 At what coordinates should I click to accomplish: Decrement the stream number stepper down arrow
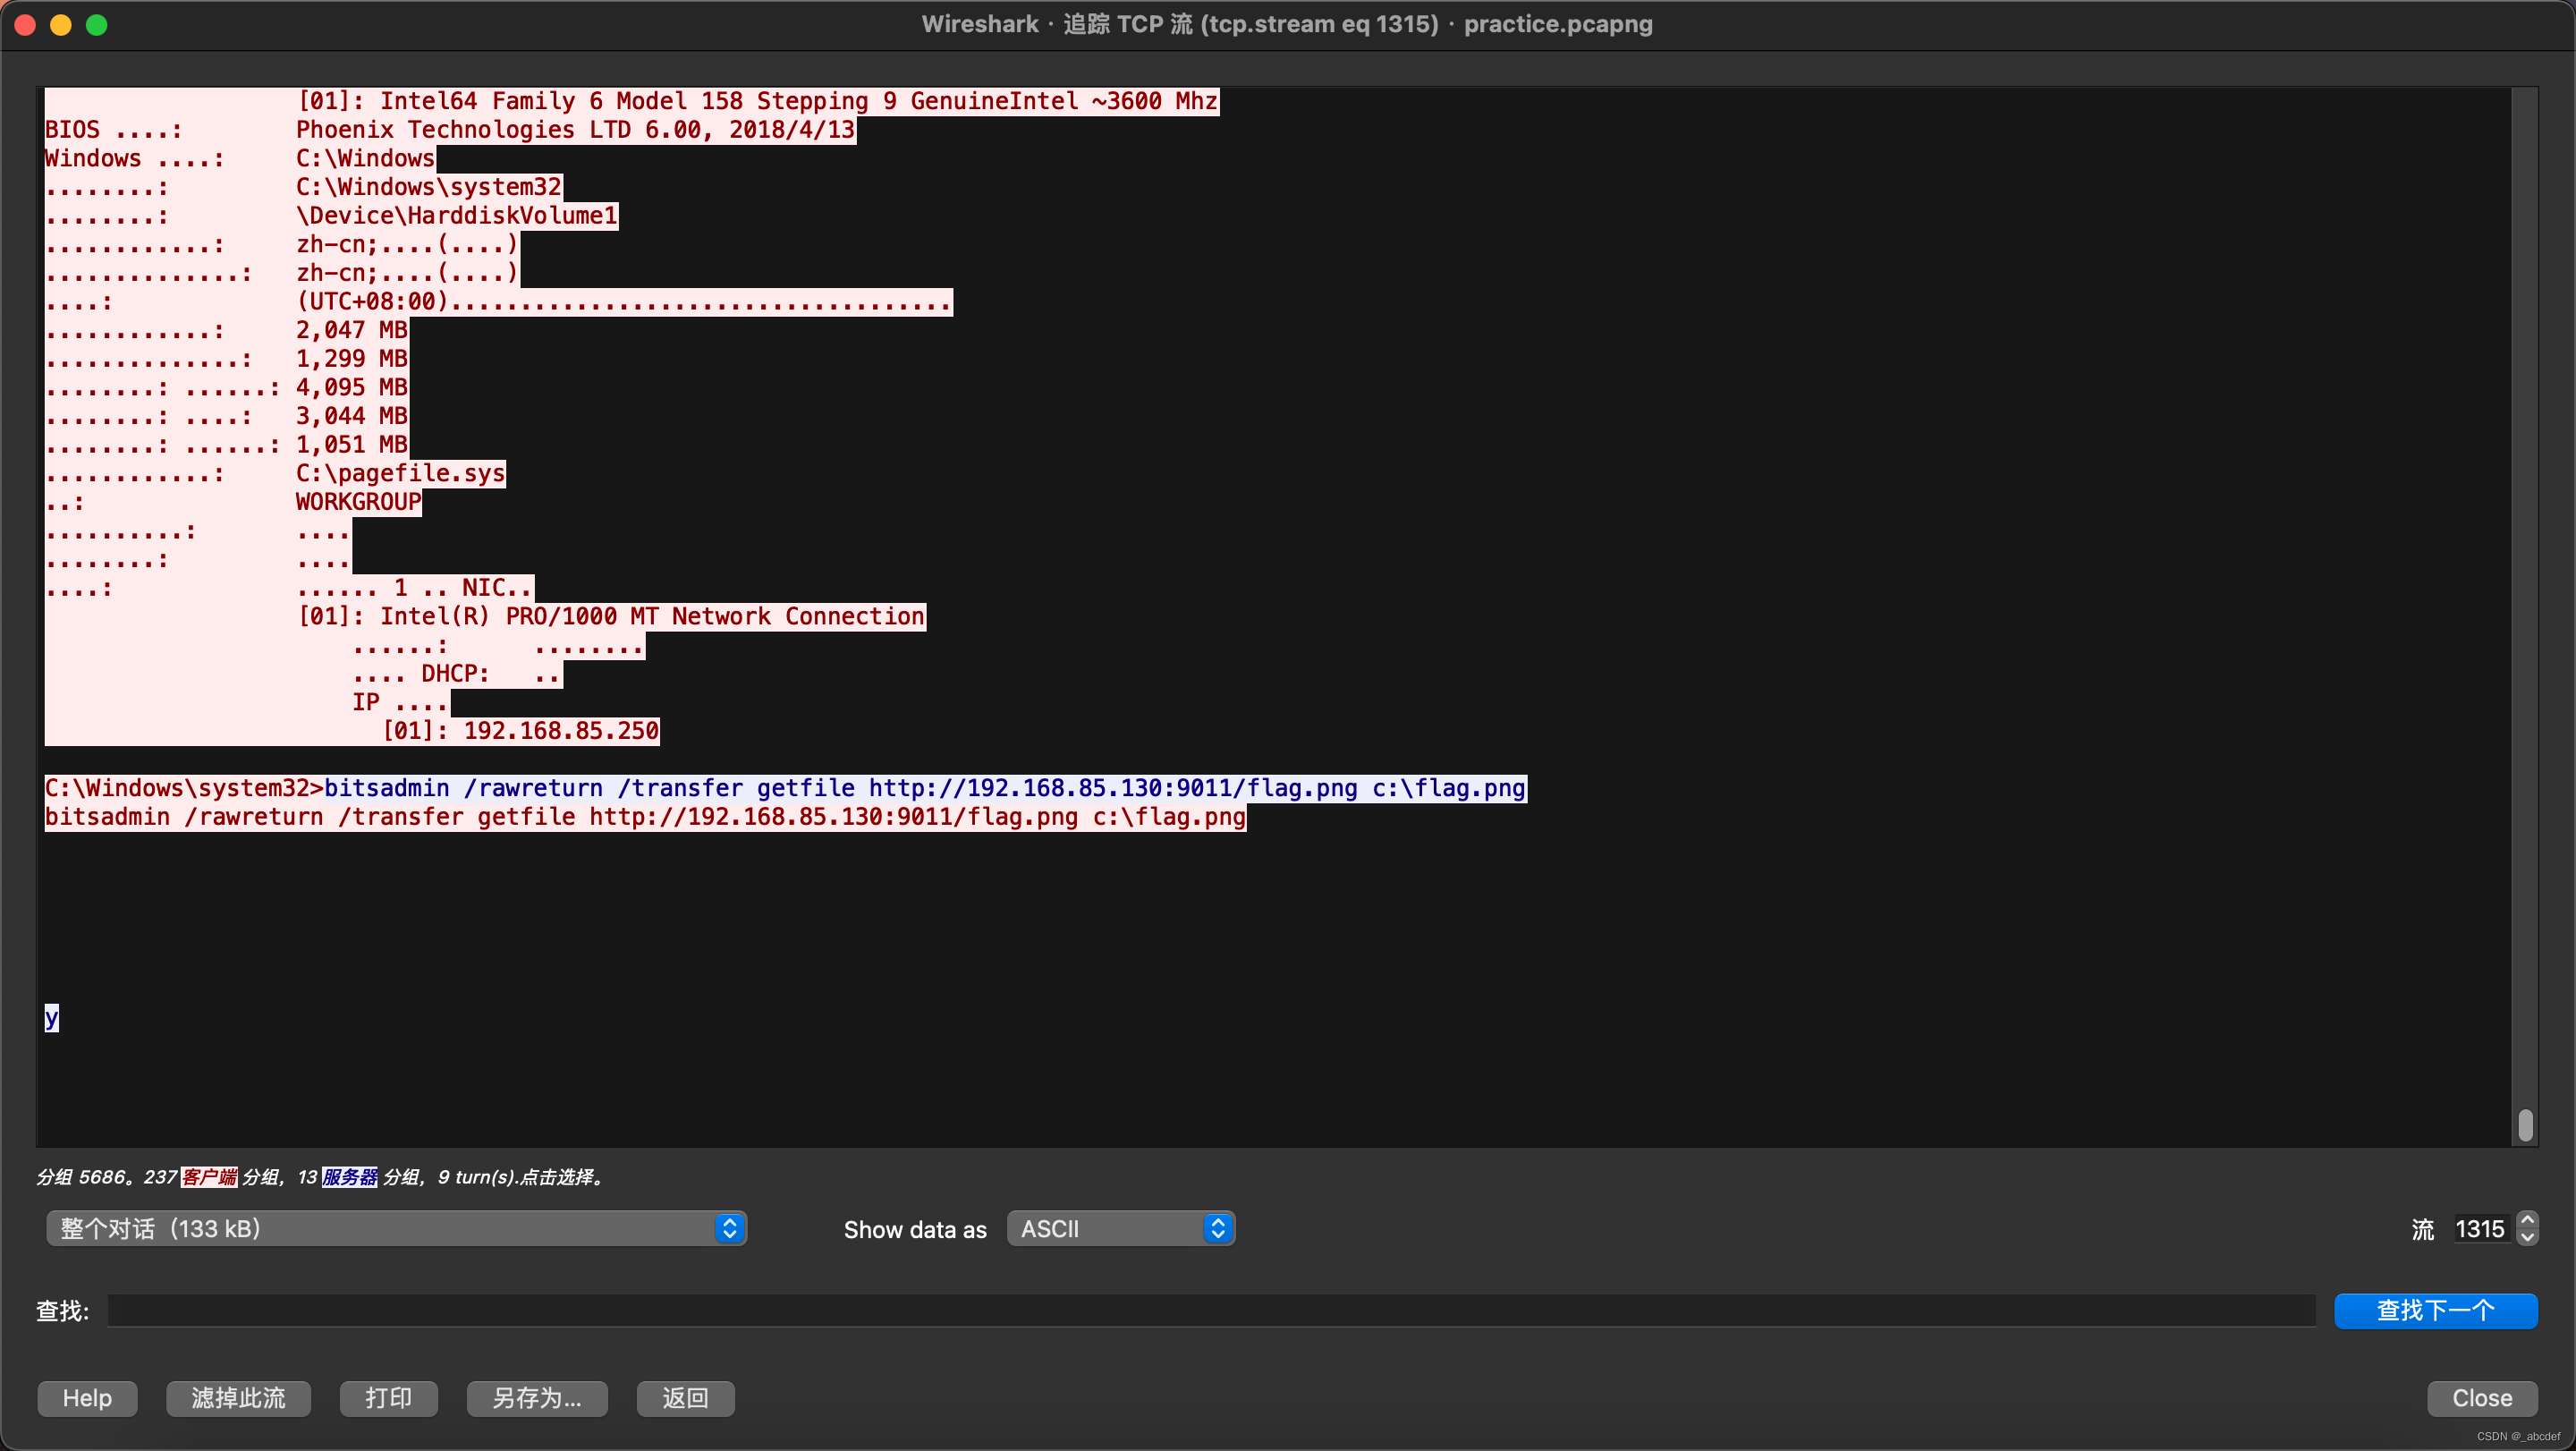[2527, 1237]
